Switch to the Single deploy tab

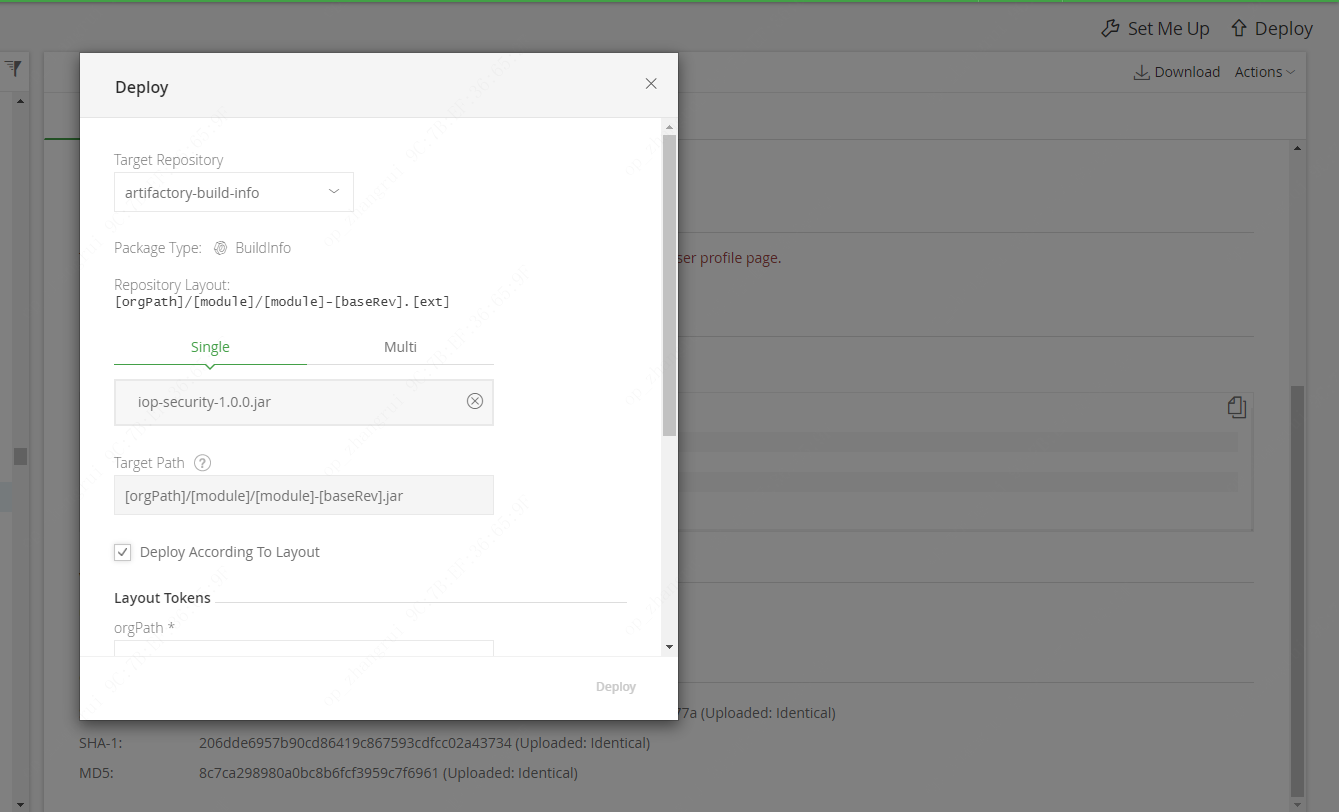tap(210, 347)
